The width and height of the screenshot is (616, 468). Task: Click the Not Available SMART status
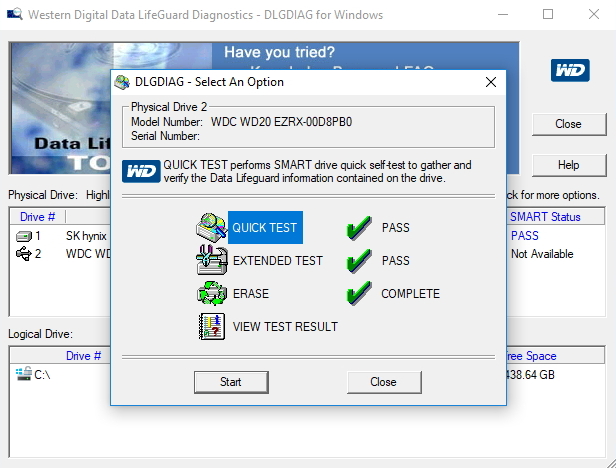point(542,254)
